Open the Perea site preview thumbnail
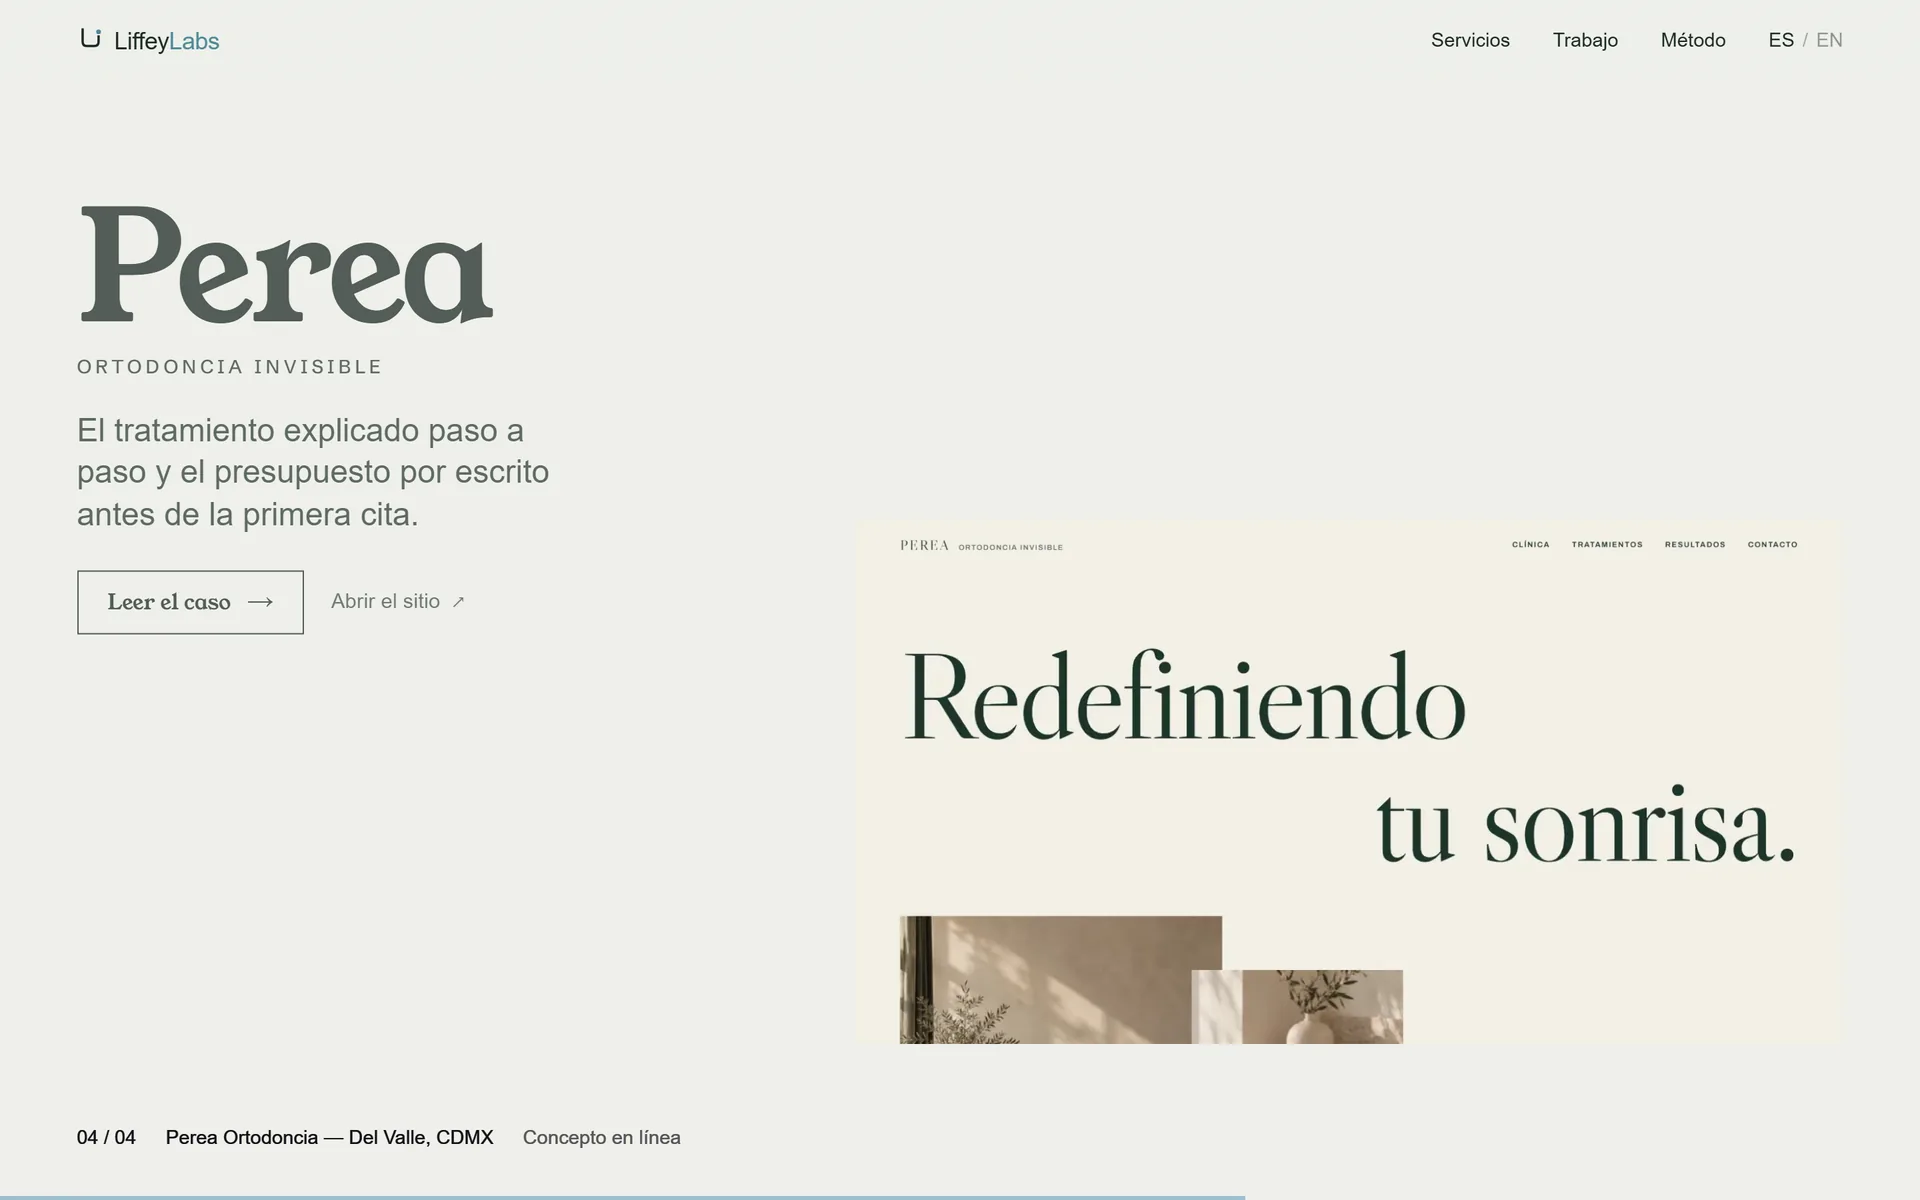Viewport: 1920px width, 1200px height. pyautogui.click(x=1348, y=782)
